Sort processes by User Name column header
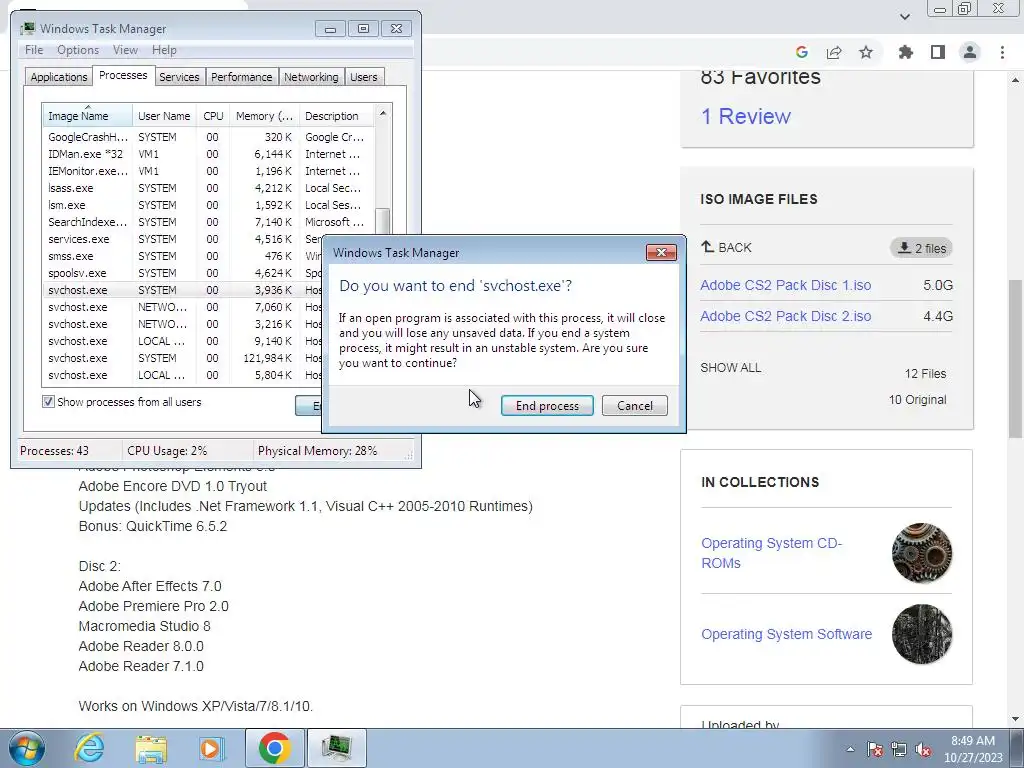This screenshot has width=1024, height=768. (x=165, y=116)
